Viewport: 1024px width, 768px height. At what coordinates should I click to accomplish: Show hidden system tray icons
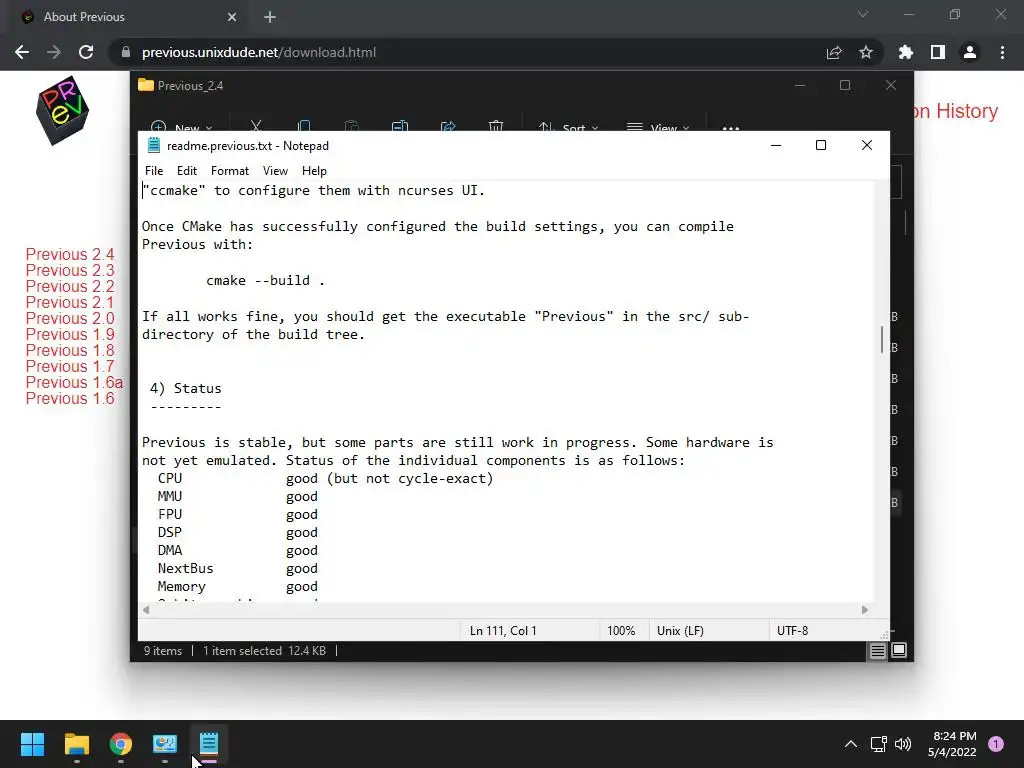point(851,744)
